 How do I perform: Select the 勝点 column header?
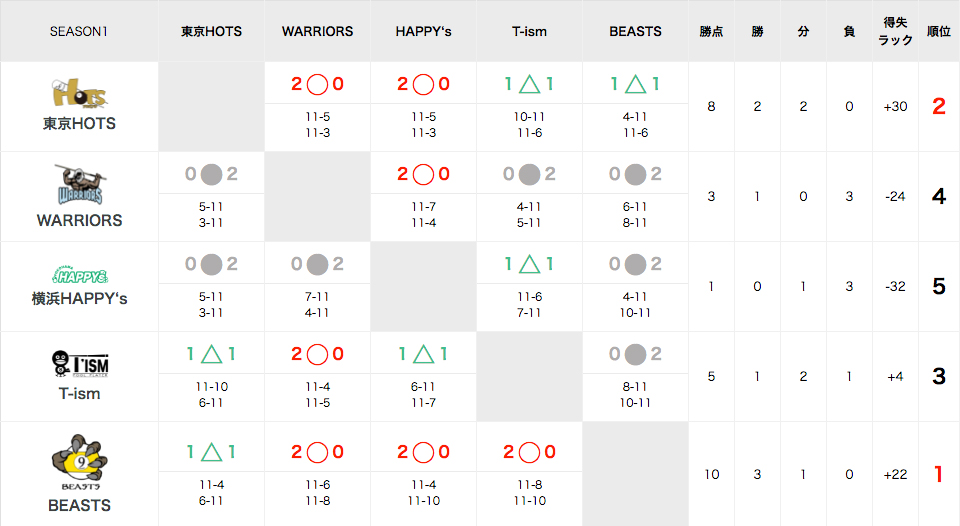(x=711, y=31)
